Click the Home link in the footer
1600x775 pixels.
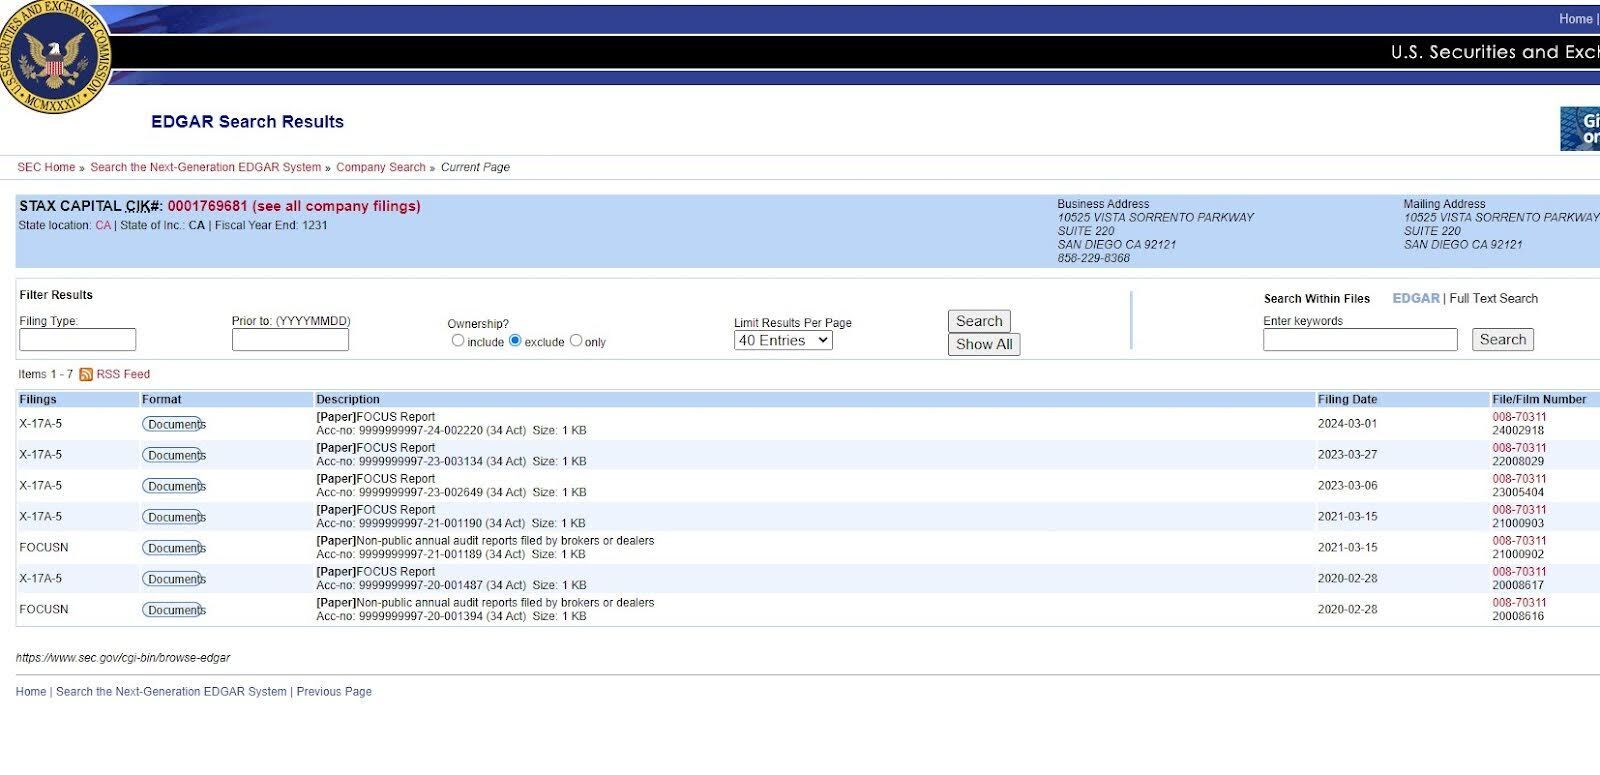point(31,691)
